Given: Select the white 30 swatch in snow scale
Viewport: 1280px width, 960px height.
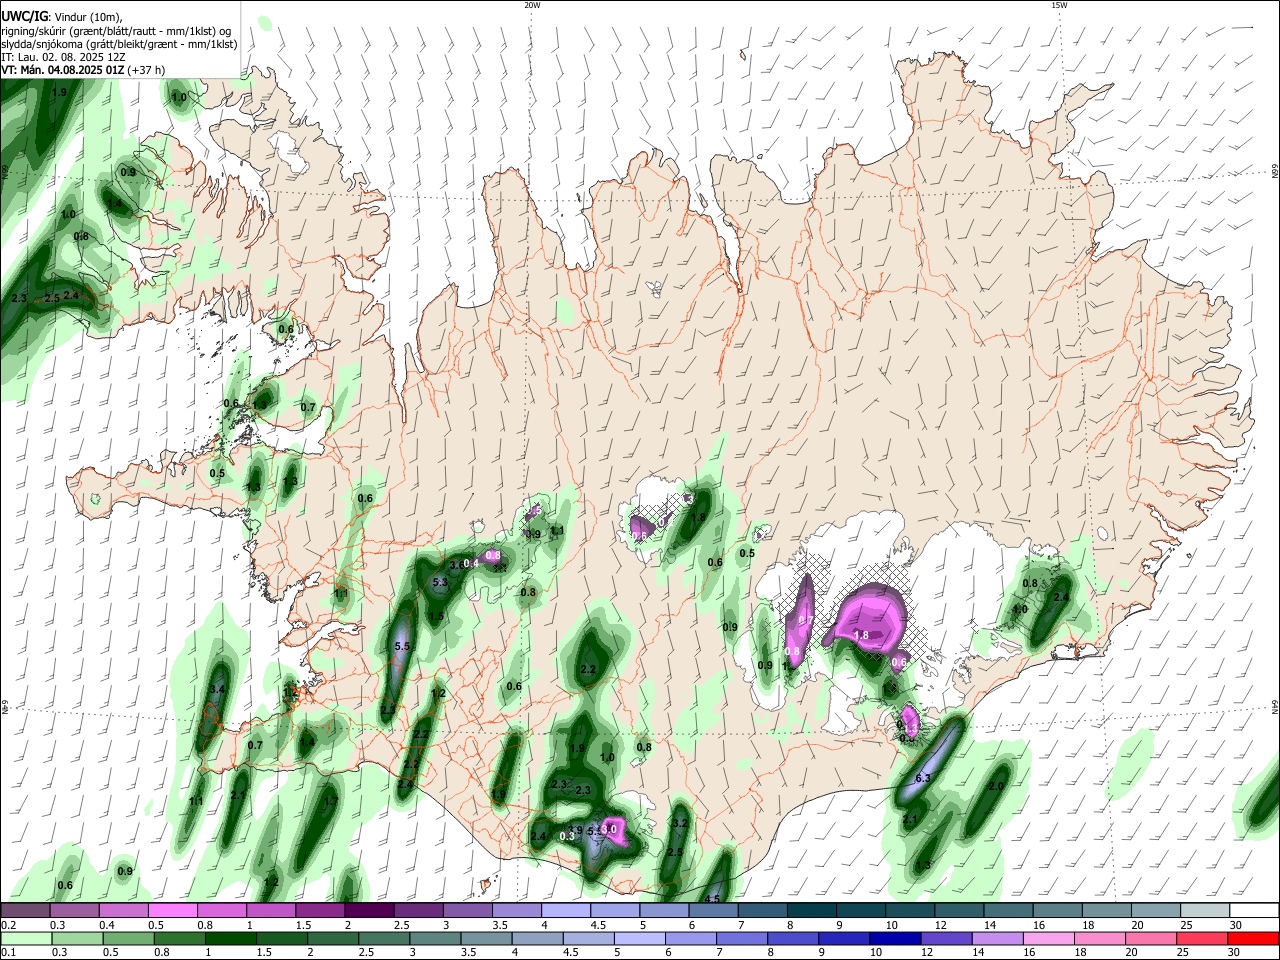Looking at the screenshot, I should pos(1253,911).
